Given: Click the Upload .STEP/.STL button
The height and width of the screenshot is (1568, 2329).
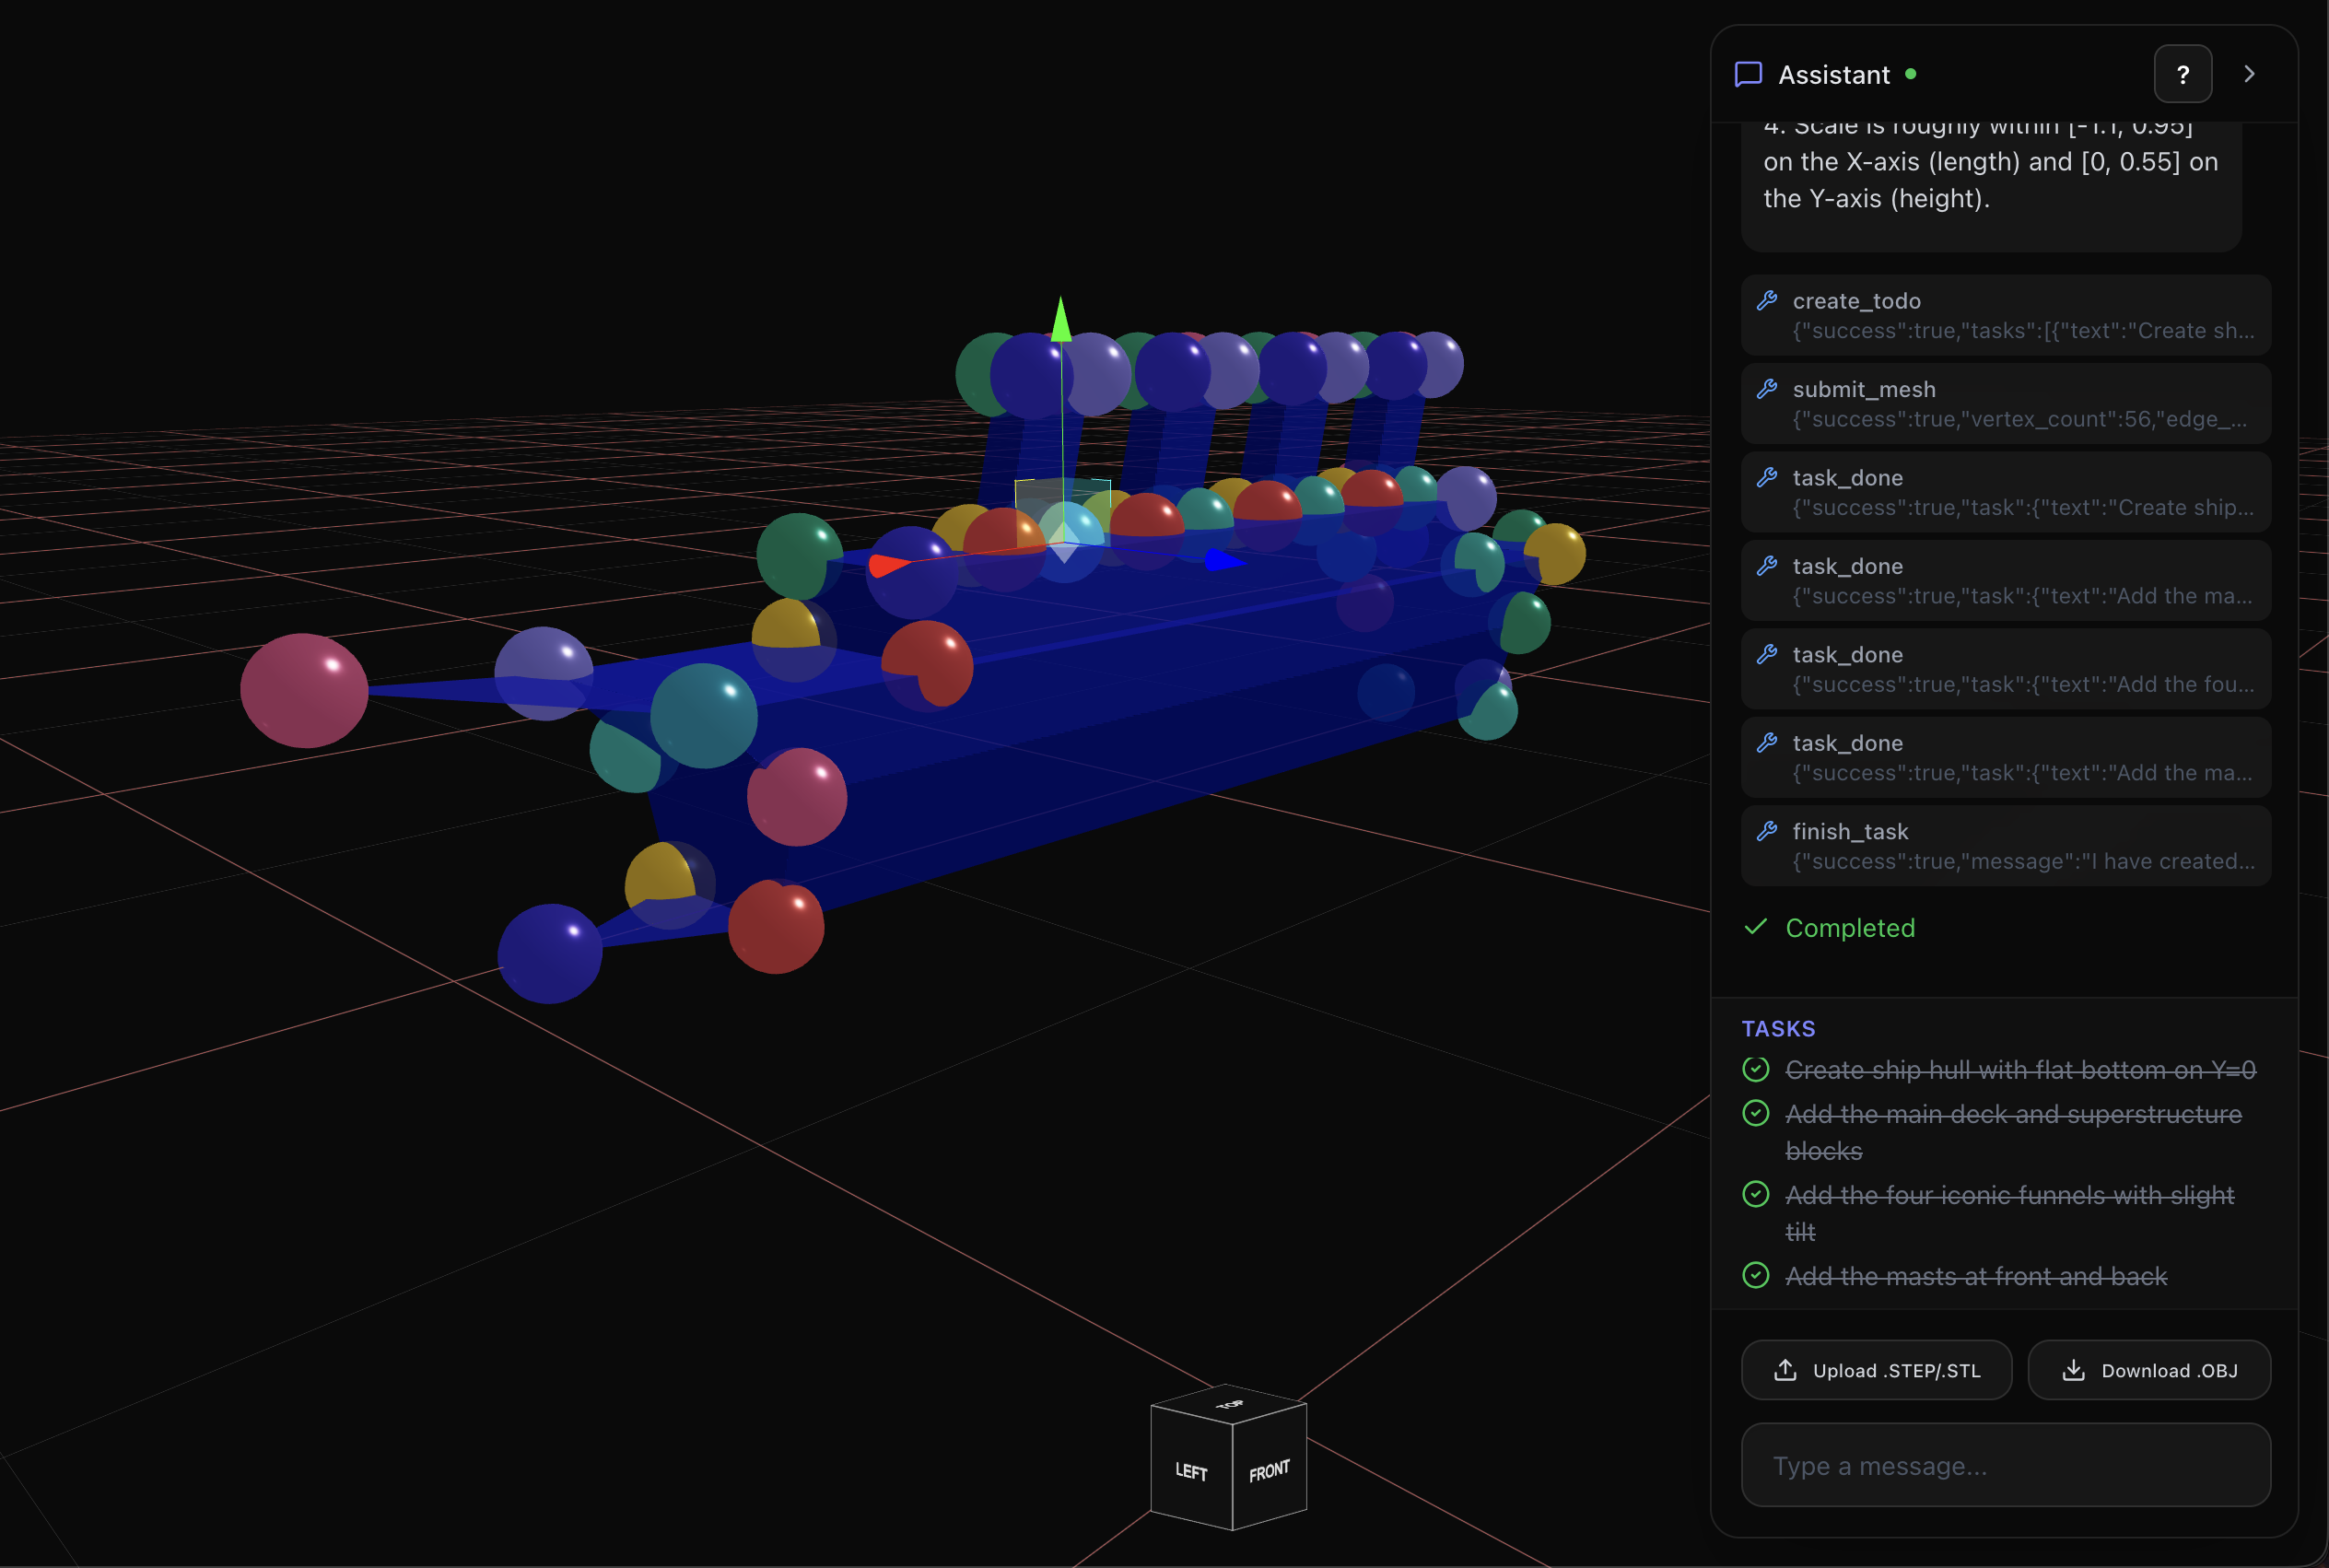Looking at the screenshot, I should [x=1876, y=1370].
